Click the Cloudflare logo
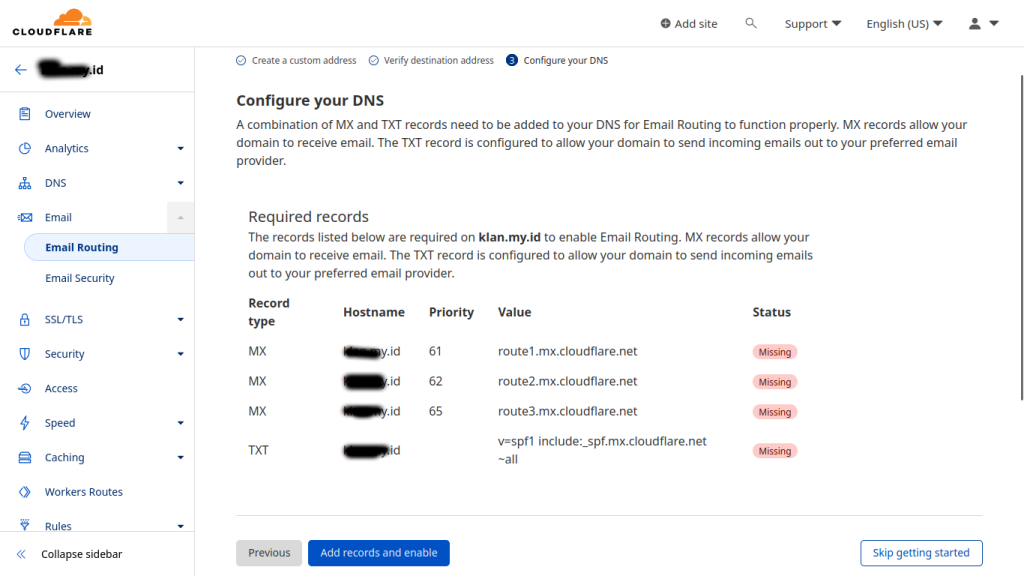 click(52, 23)
